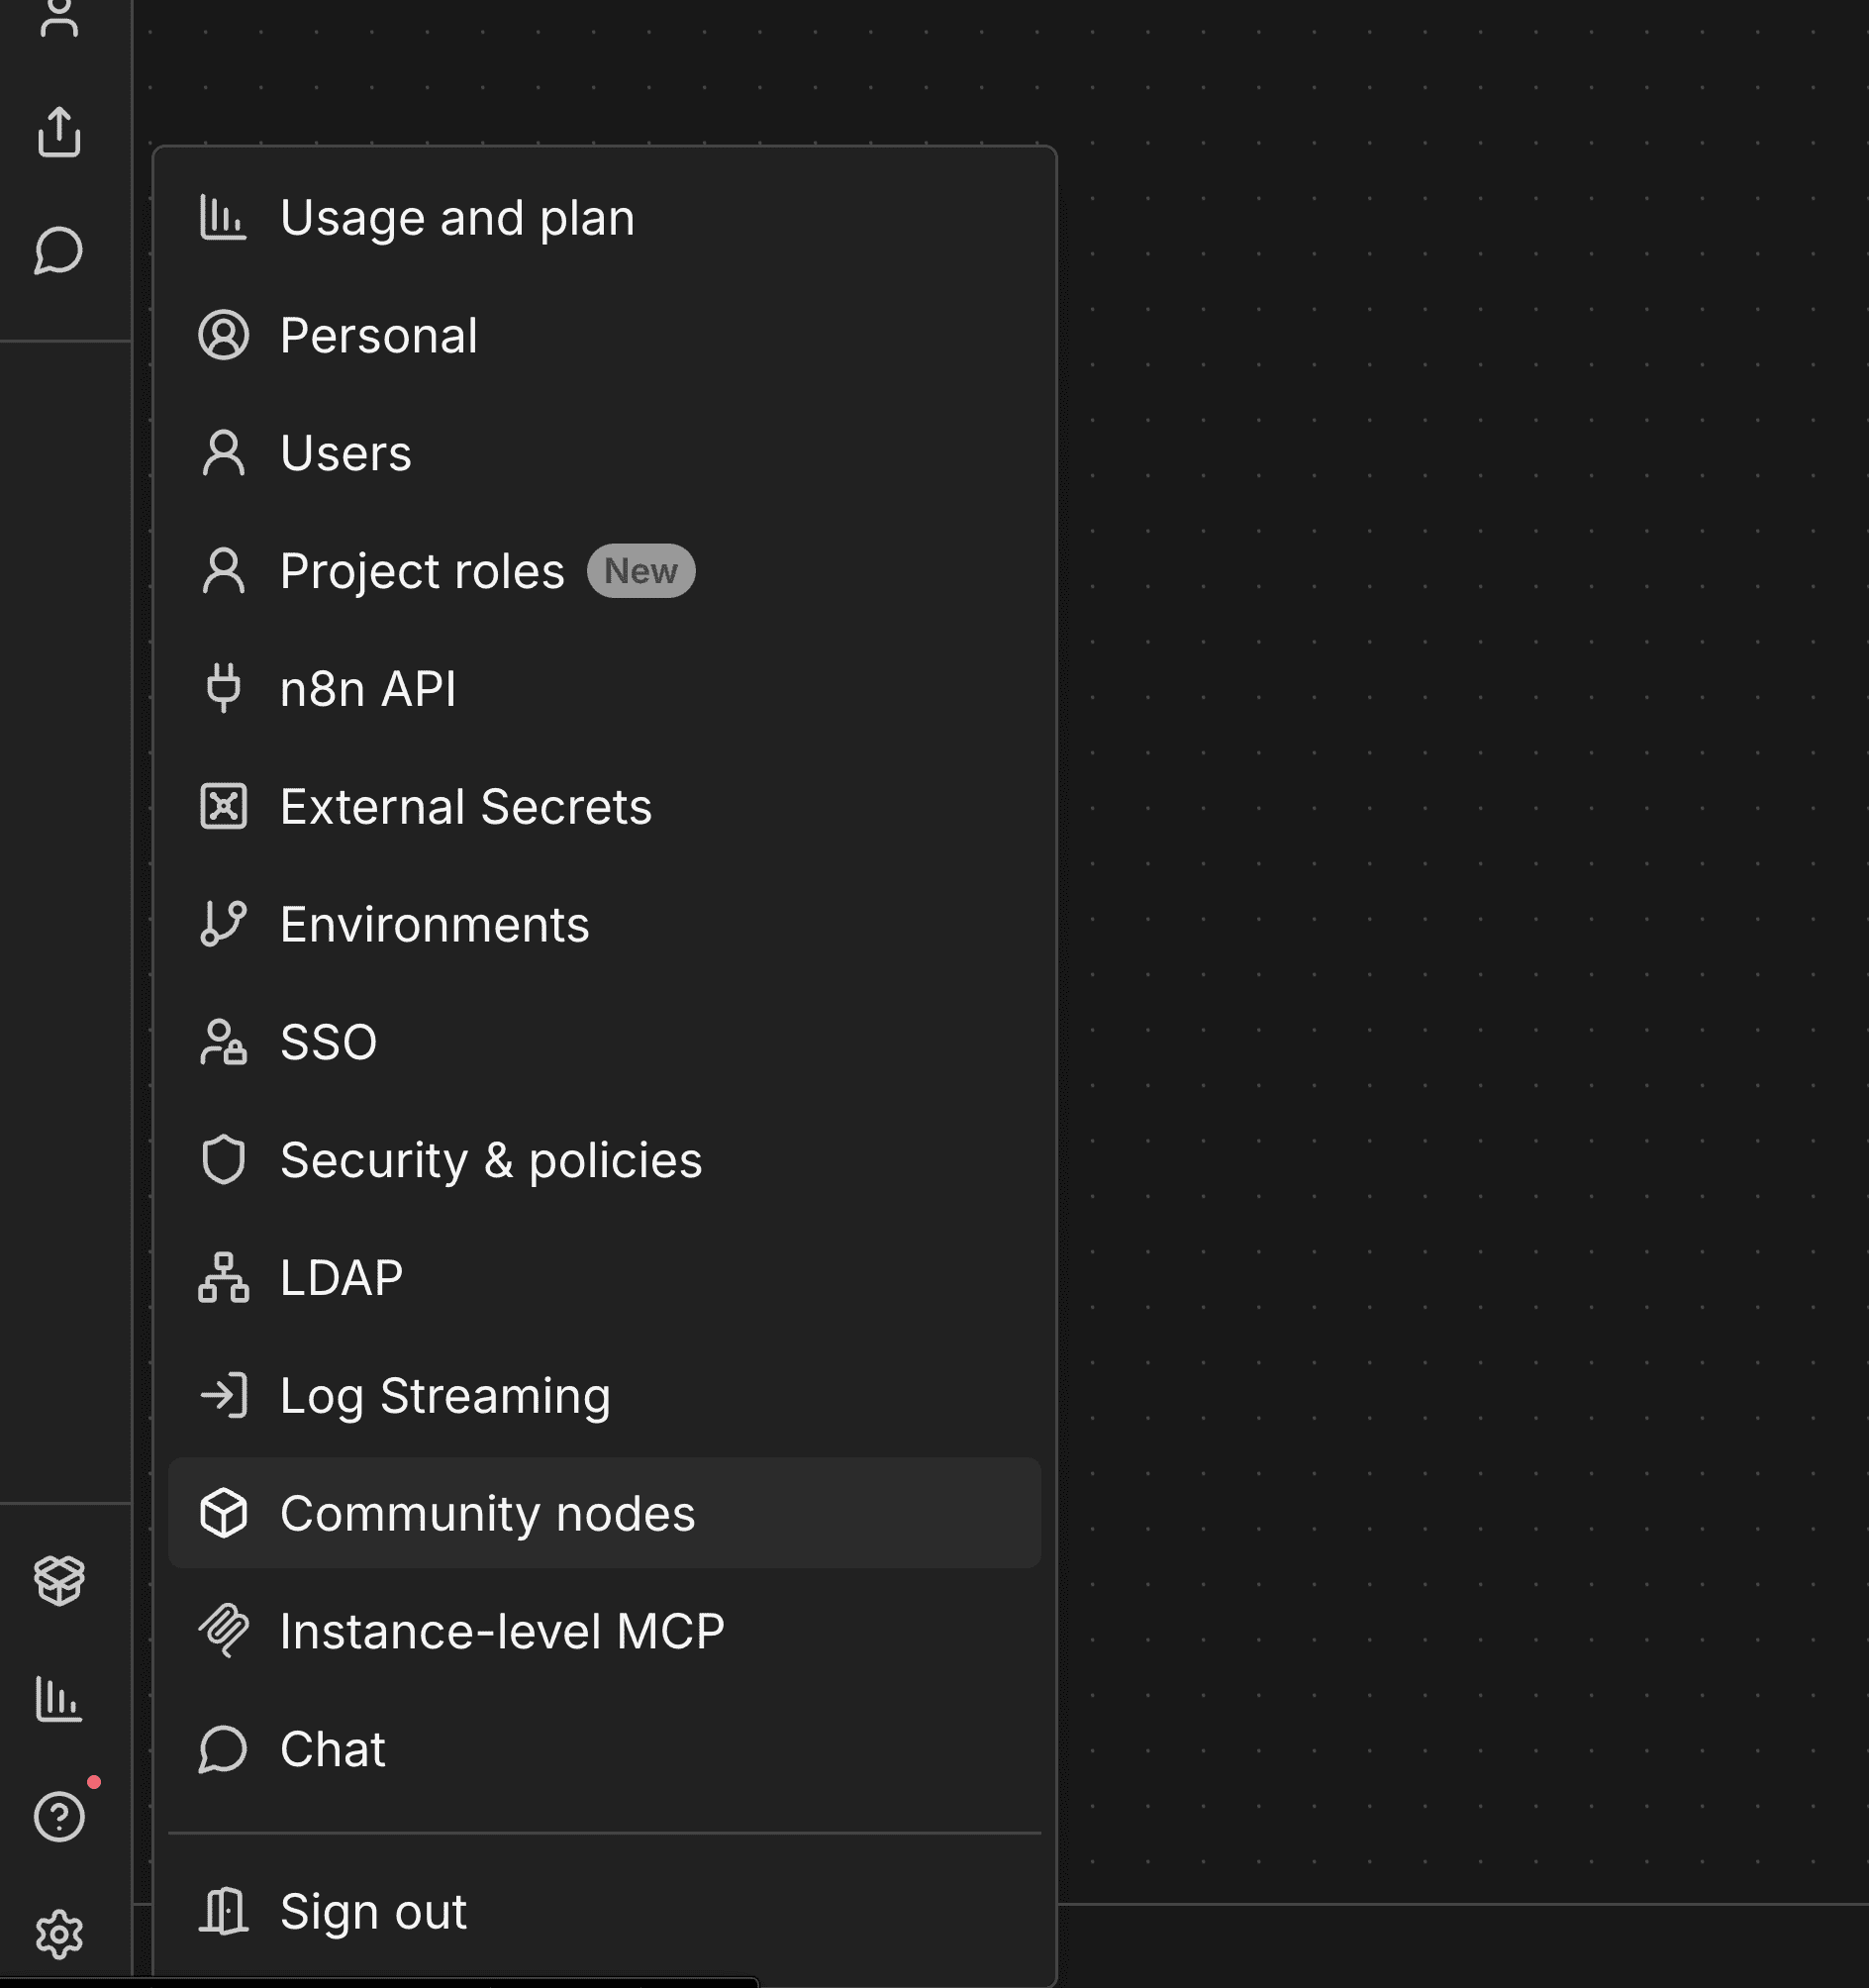
Task: Select Environments in the menu
Action: coord(434,924)
